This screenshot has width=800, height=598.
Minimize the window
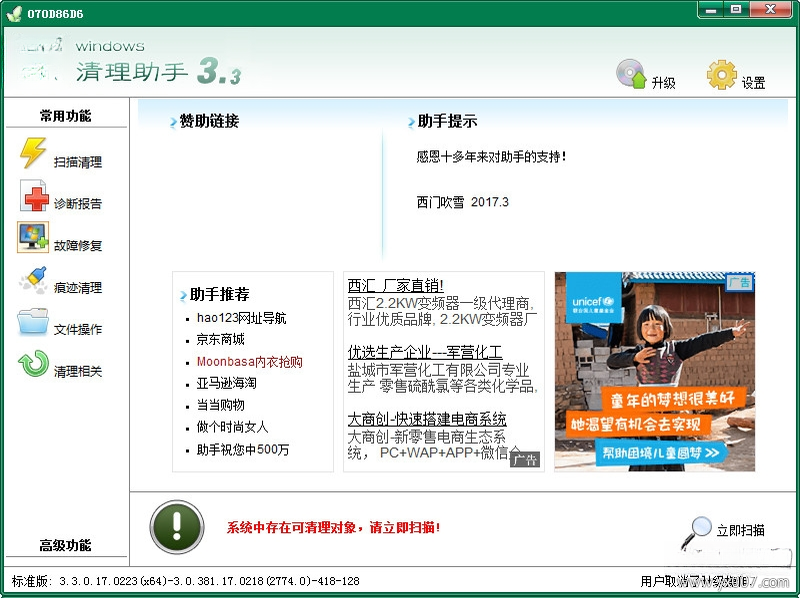711,10
